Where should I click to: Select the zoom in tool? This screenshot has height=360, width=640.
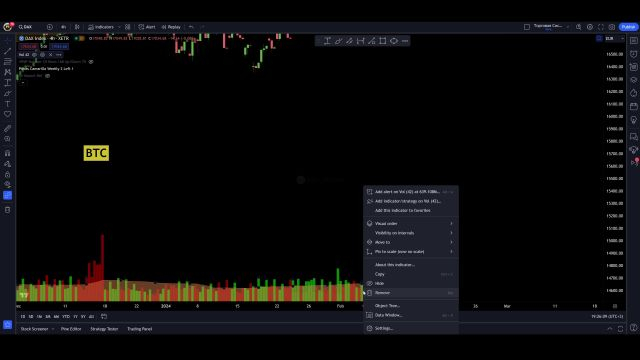[7, 139]
